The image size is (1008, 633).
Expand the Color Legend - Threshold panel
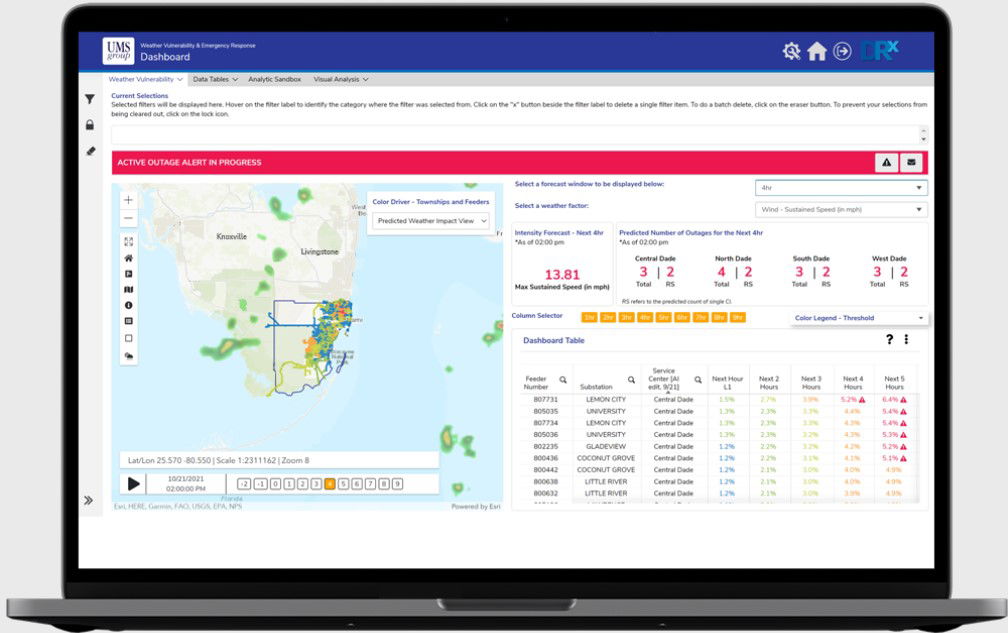859,318
